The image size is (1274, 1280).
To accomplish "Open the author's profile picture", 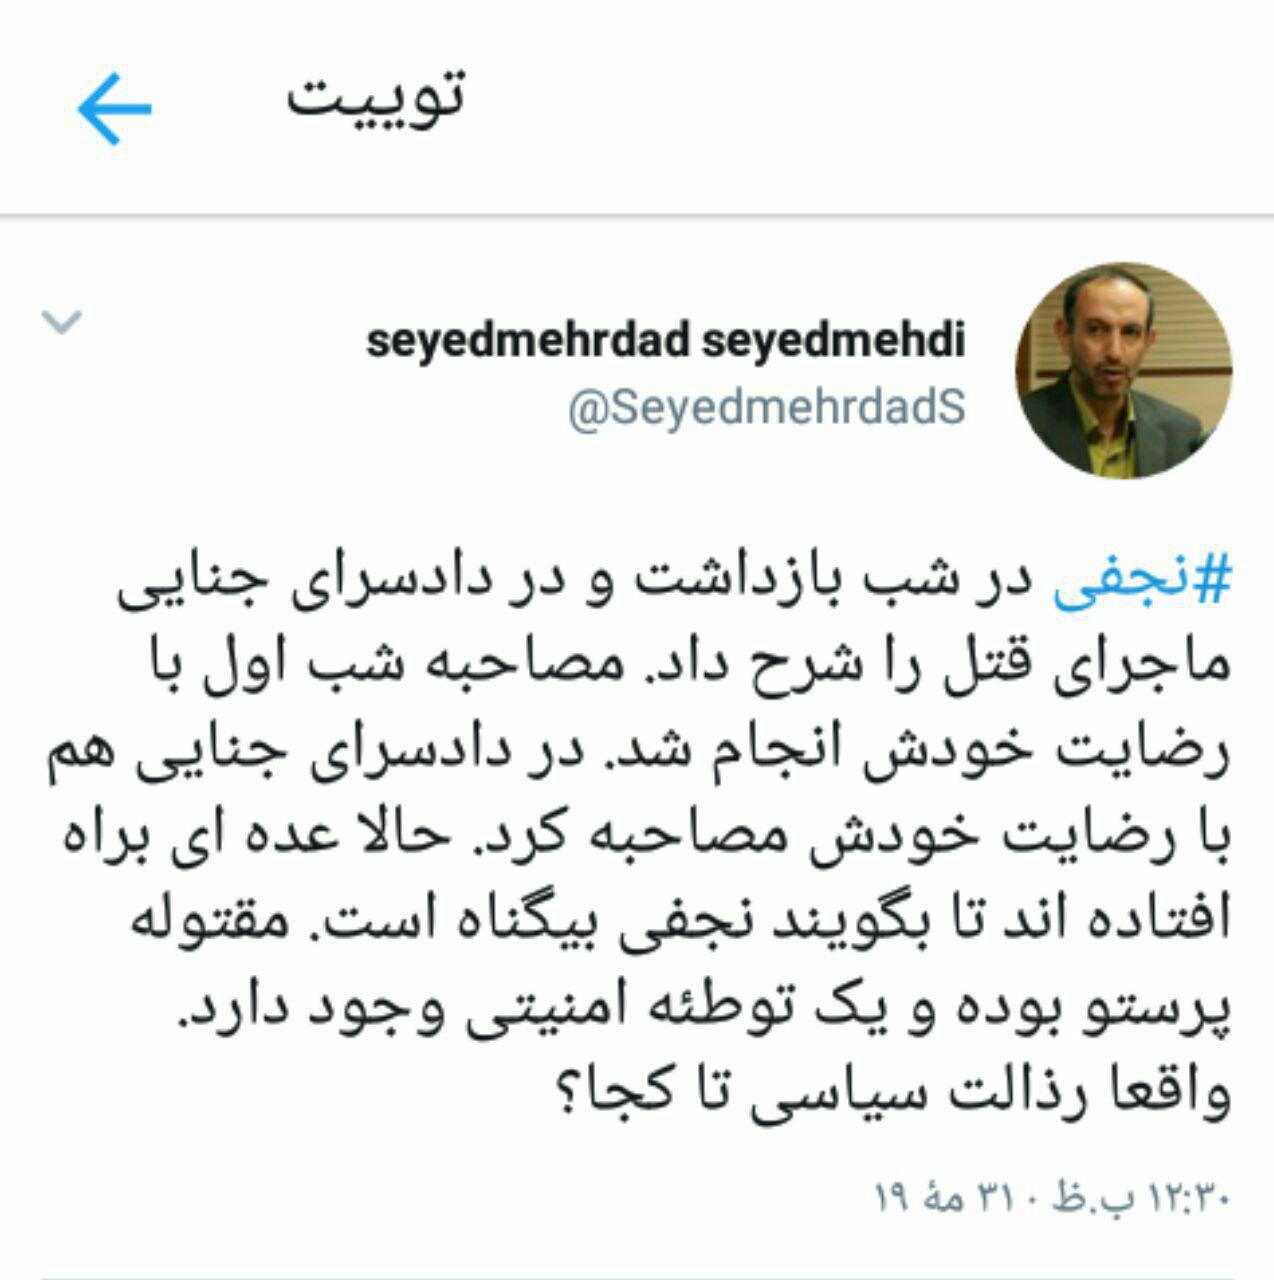I will tap(1123, 370).
